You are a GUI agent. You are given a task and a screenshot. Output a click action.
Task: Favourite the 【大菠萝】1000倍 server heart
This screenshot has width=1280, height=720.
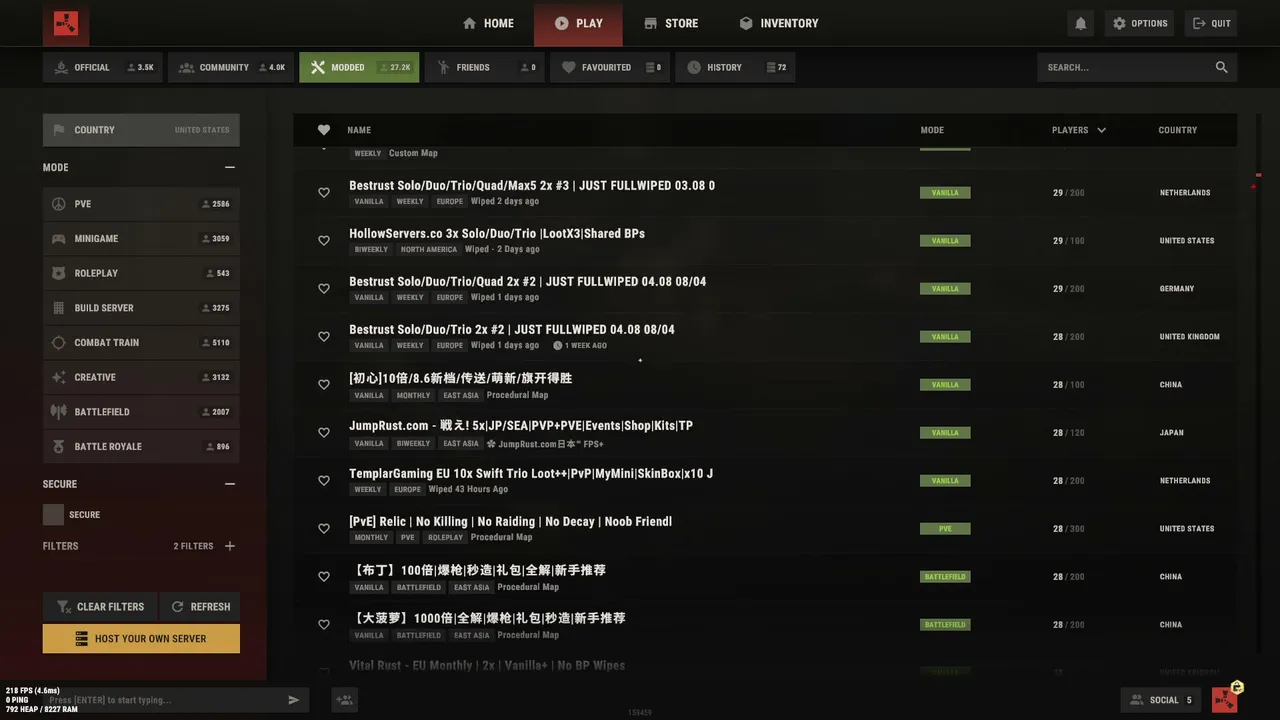click(324, 625)
